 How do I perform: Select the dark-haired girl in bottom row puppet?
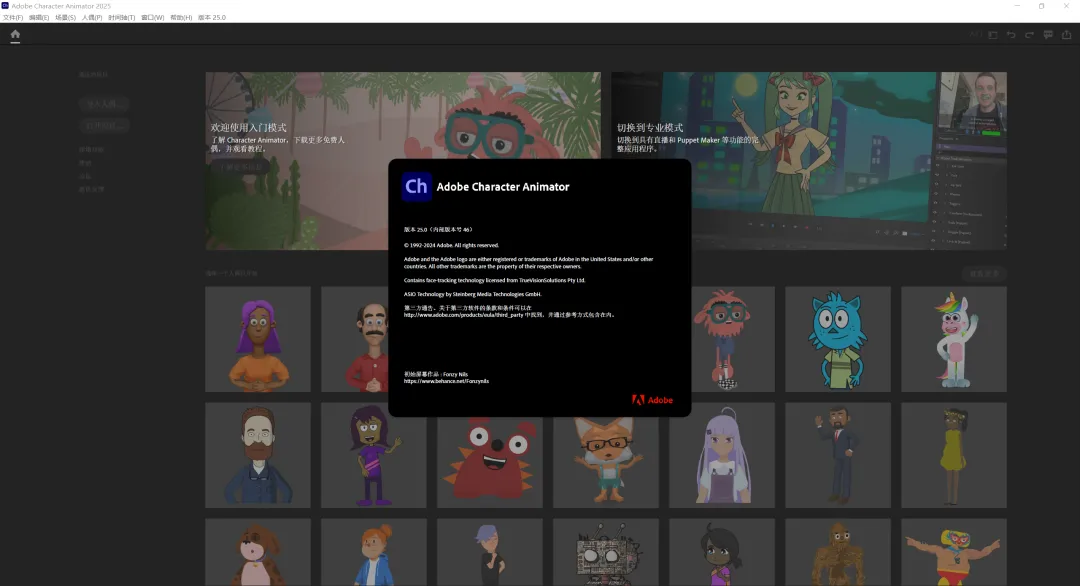coord(722,552)
